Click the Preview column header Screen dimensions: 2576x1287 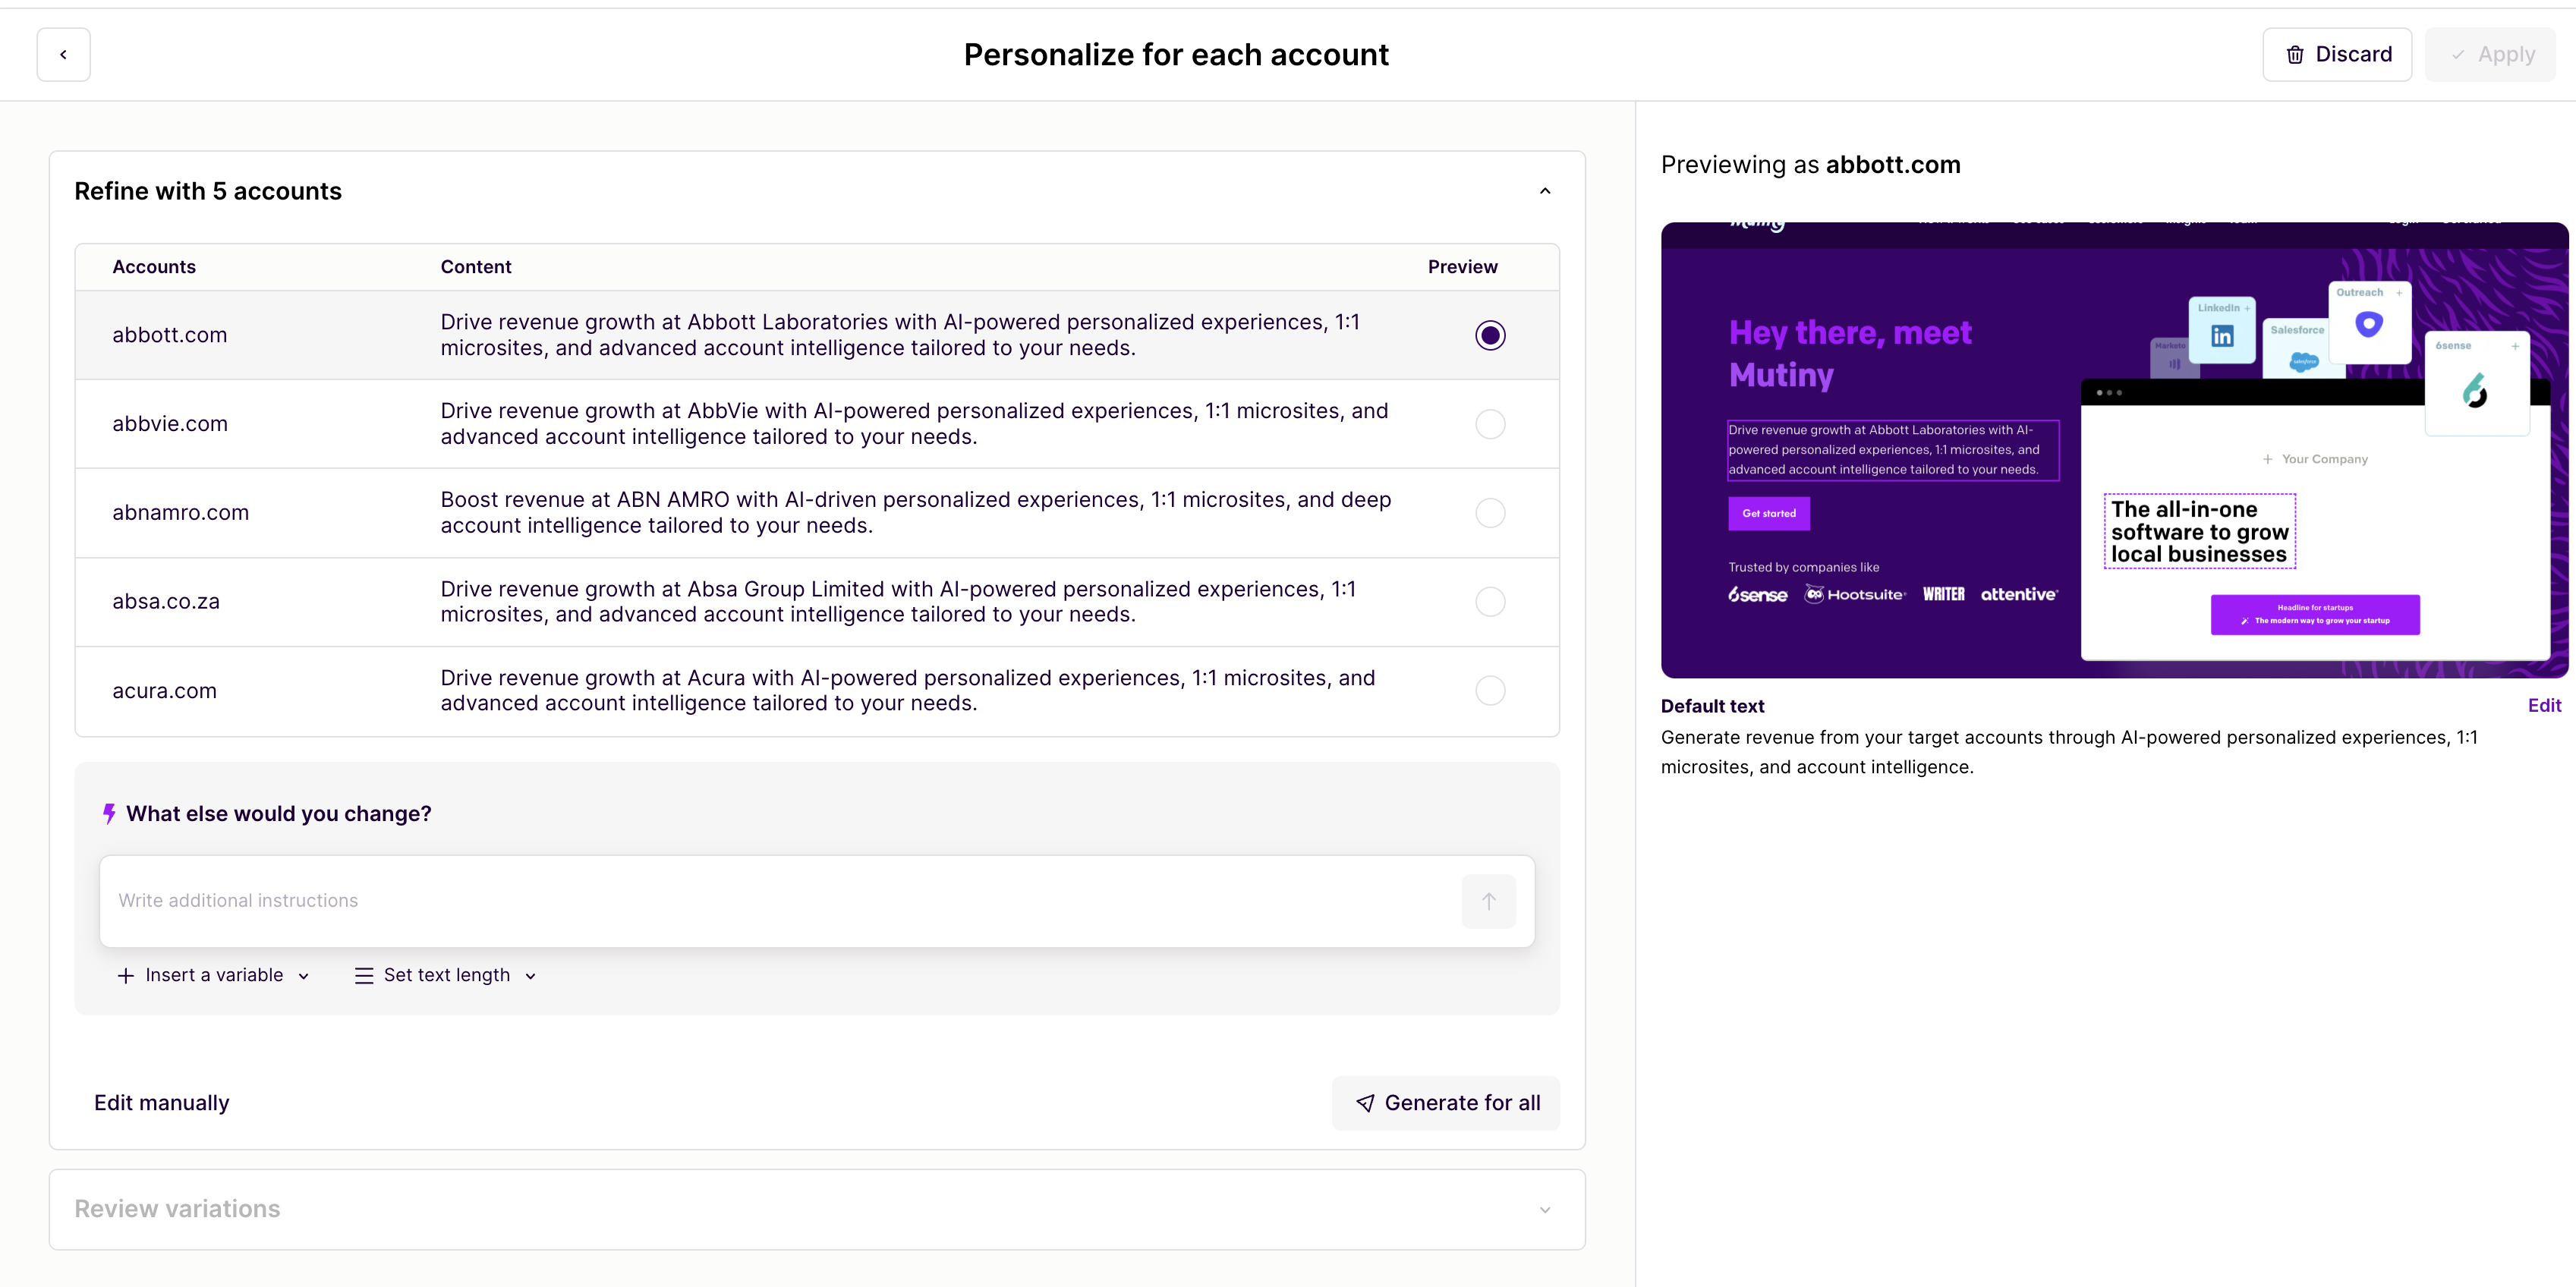[1463, 267]
